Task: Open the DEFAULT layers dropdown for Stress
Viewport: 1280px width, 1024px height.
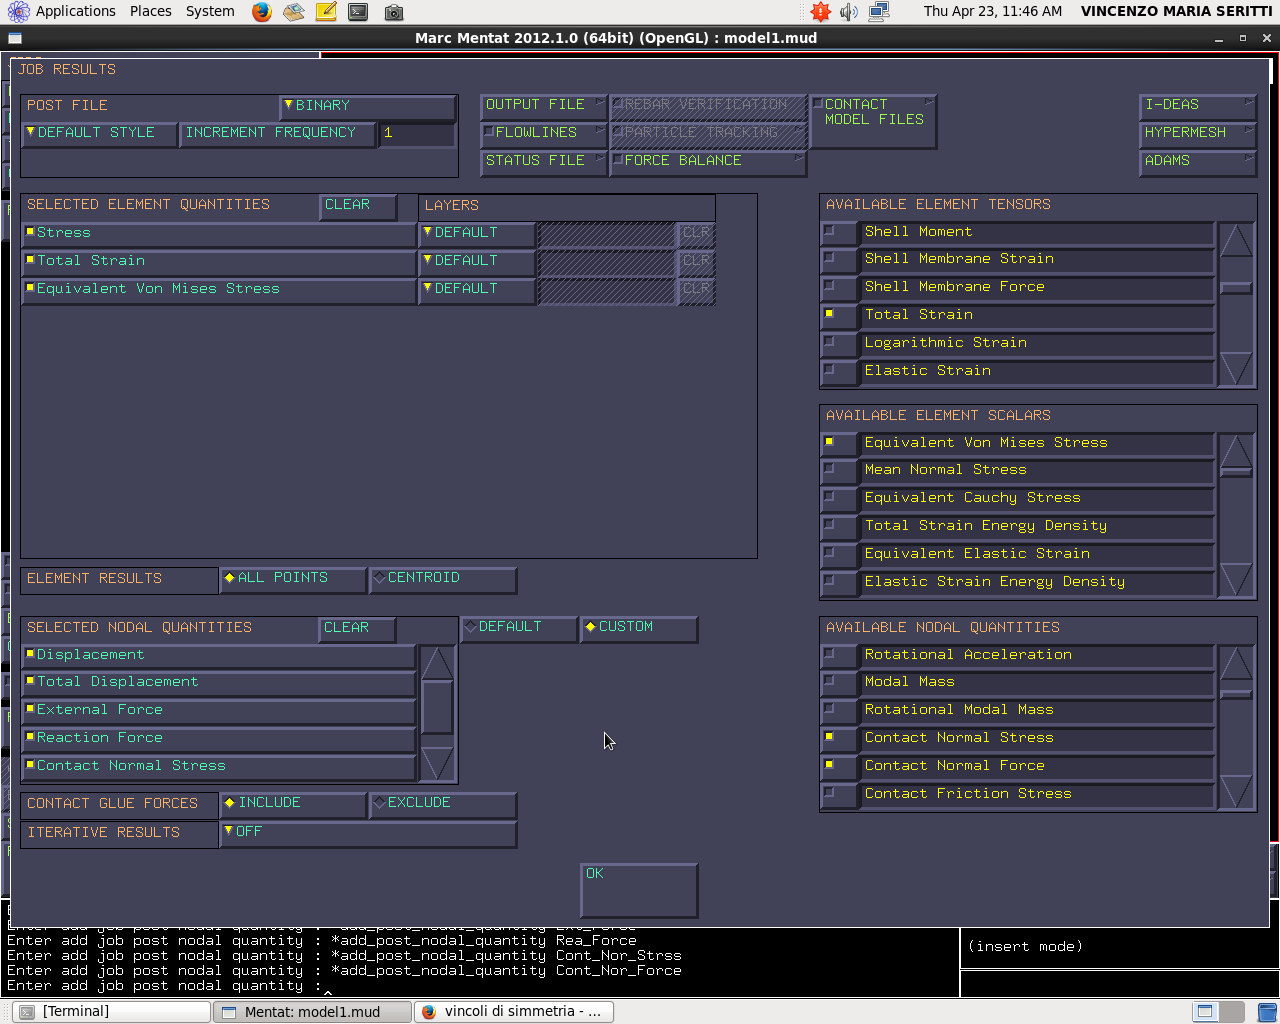Action: [x=476, y=233]
